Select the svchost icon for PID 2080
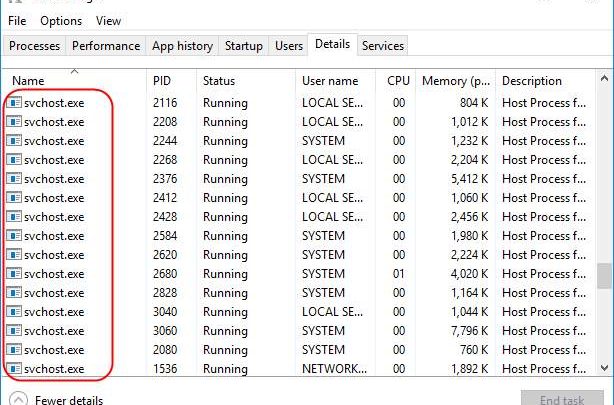This screenshot has width=614, height=405. tap(14, 349)
